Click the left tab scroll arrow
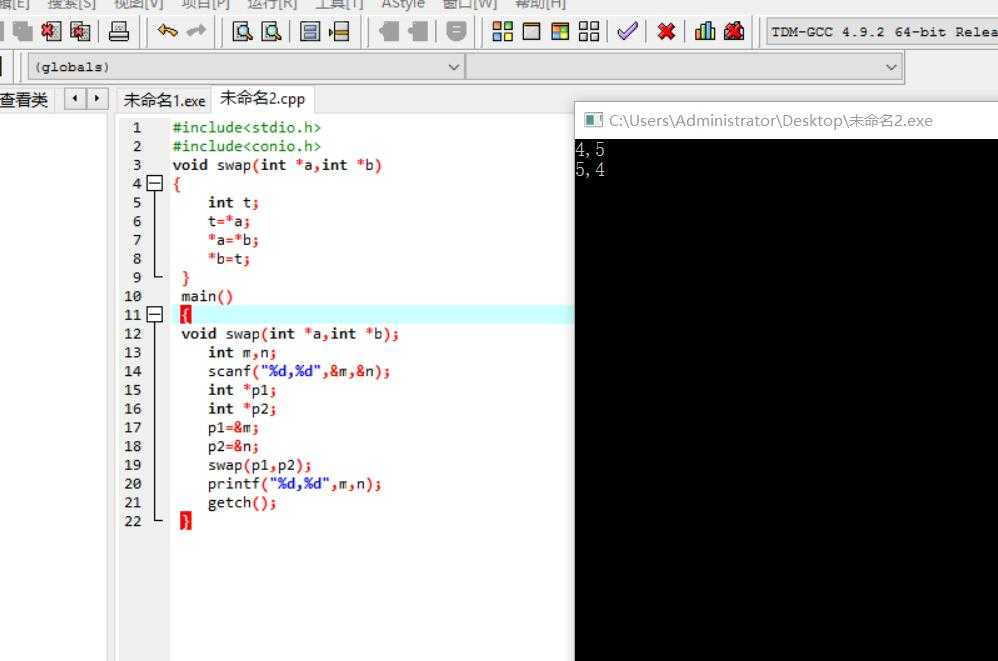Image resolution: width=998 pixels, height=661 pixels. 75,99
